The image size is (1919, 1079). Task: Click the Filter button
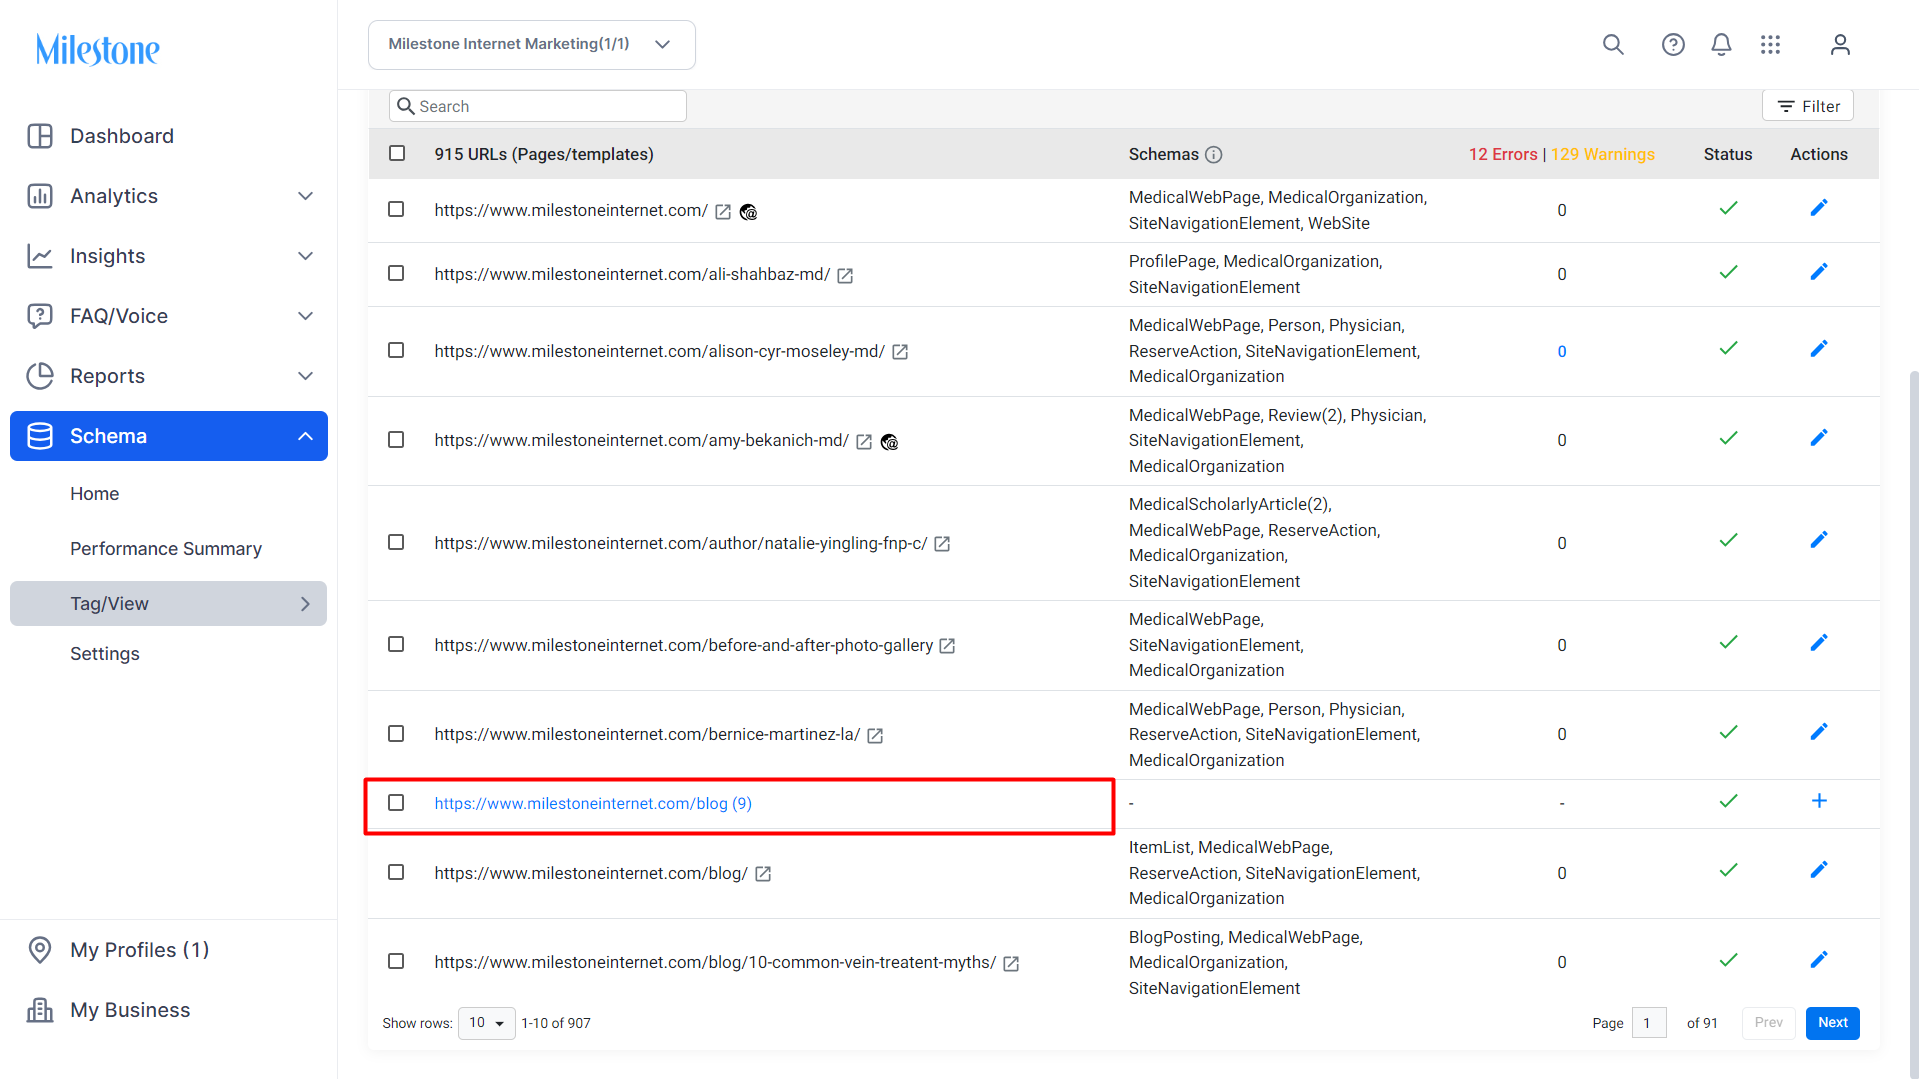click(x=1808, y=106)
